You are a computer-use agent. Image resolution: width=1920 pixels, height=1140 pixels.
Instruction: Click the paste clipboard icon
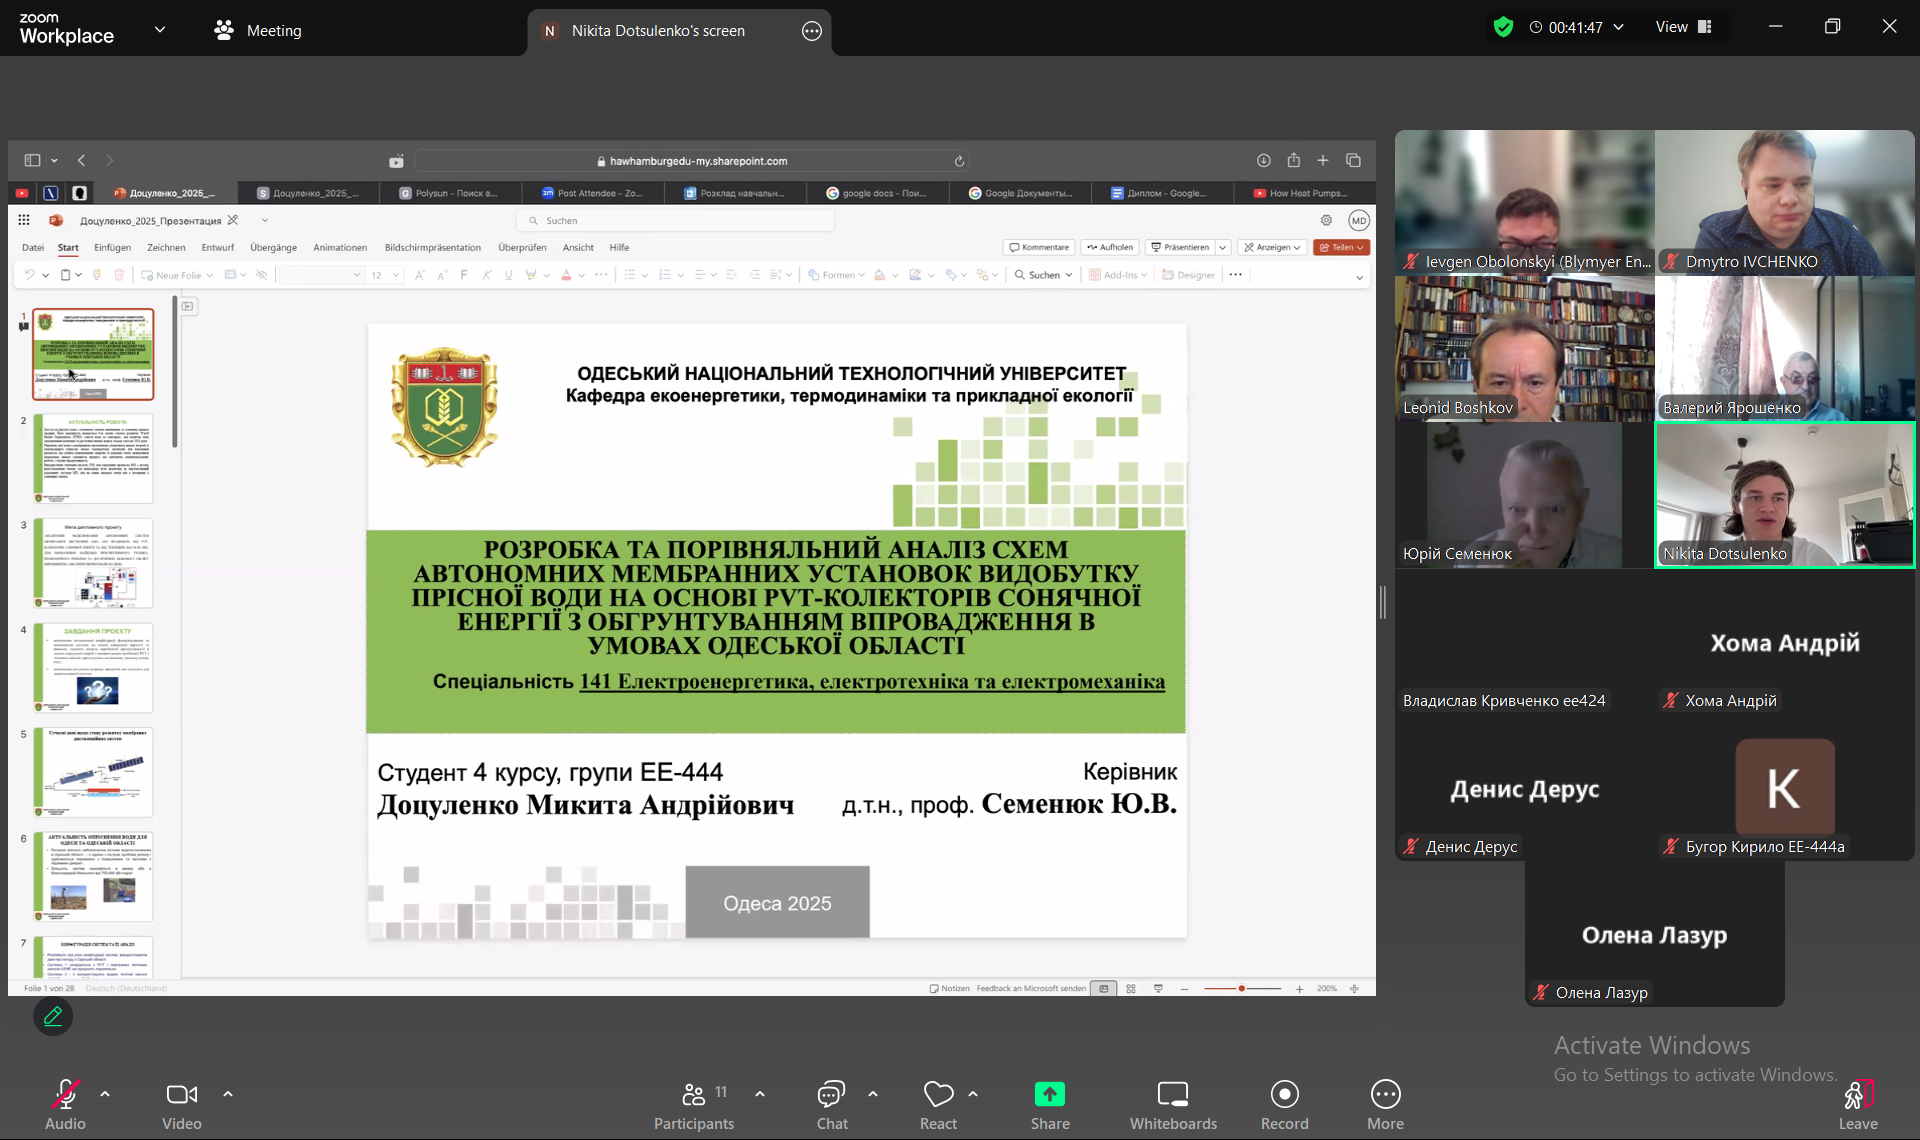click(65, 275)
